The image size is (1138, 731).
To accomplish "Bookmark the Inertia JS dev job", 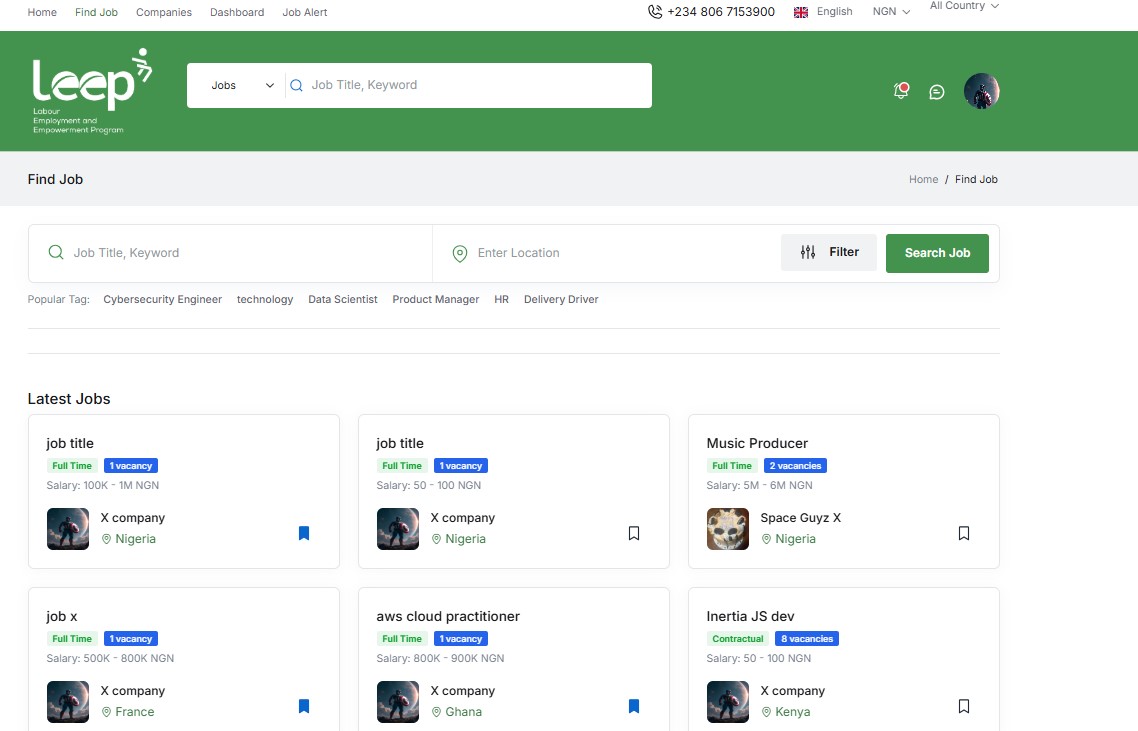I will tap(963, 706).
